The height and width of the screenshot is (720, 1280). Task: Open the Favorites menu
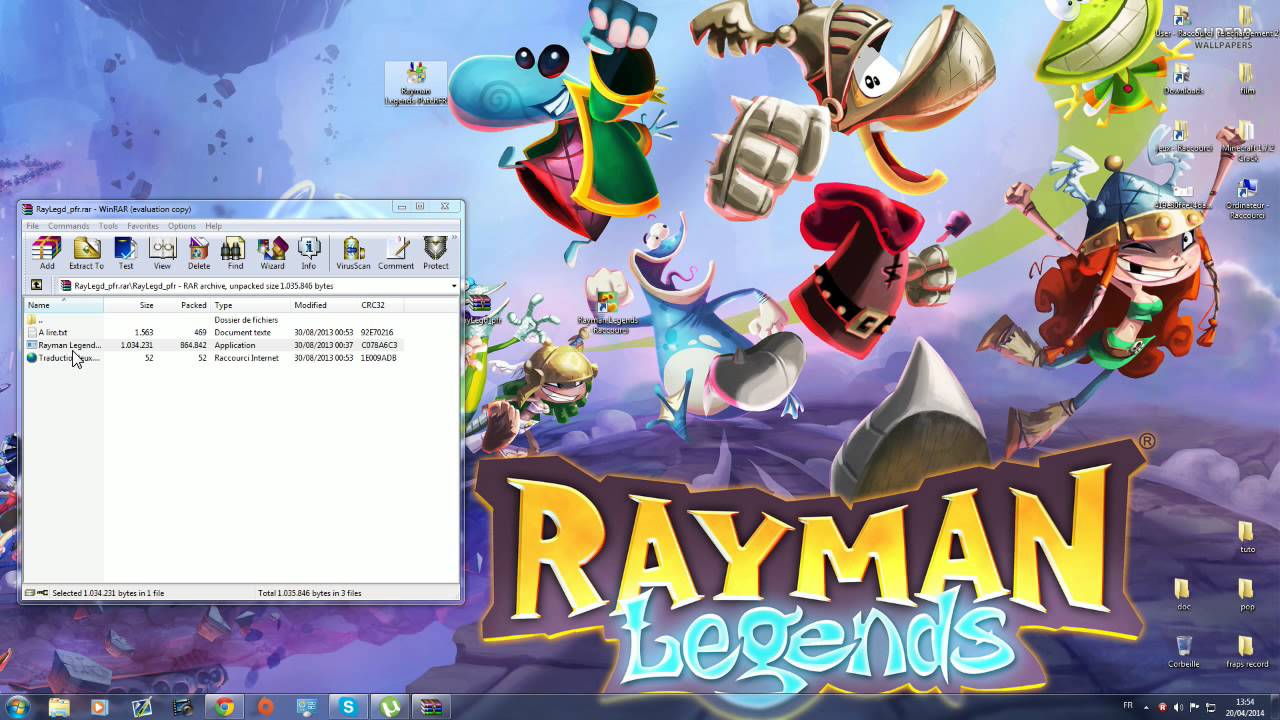(143, 226)
